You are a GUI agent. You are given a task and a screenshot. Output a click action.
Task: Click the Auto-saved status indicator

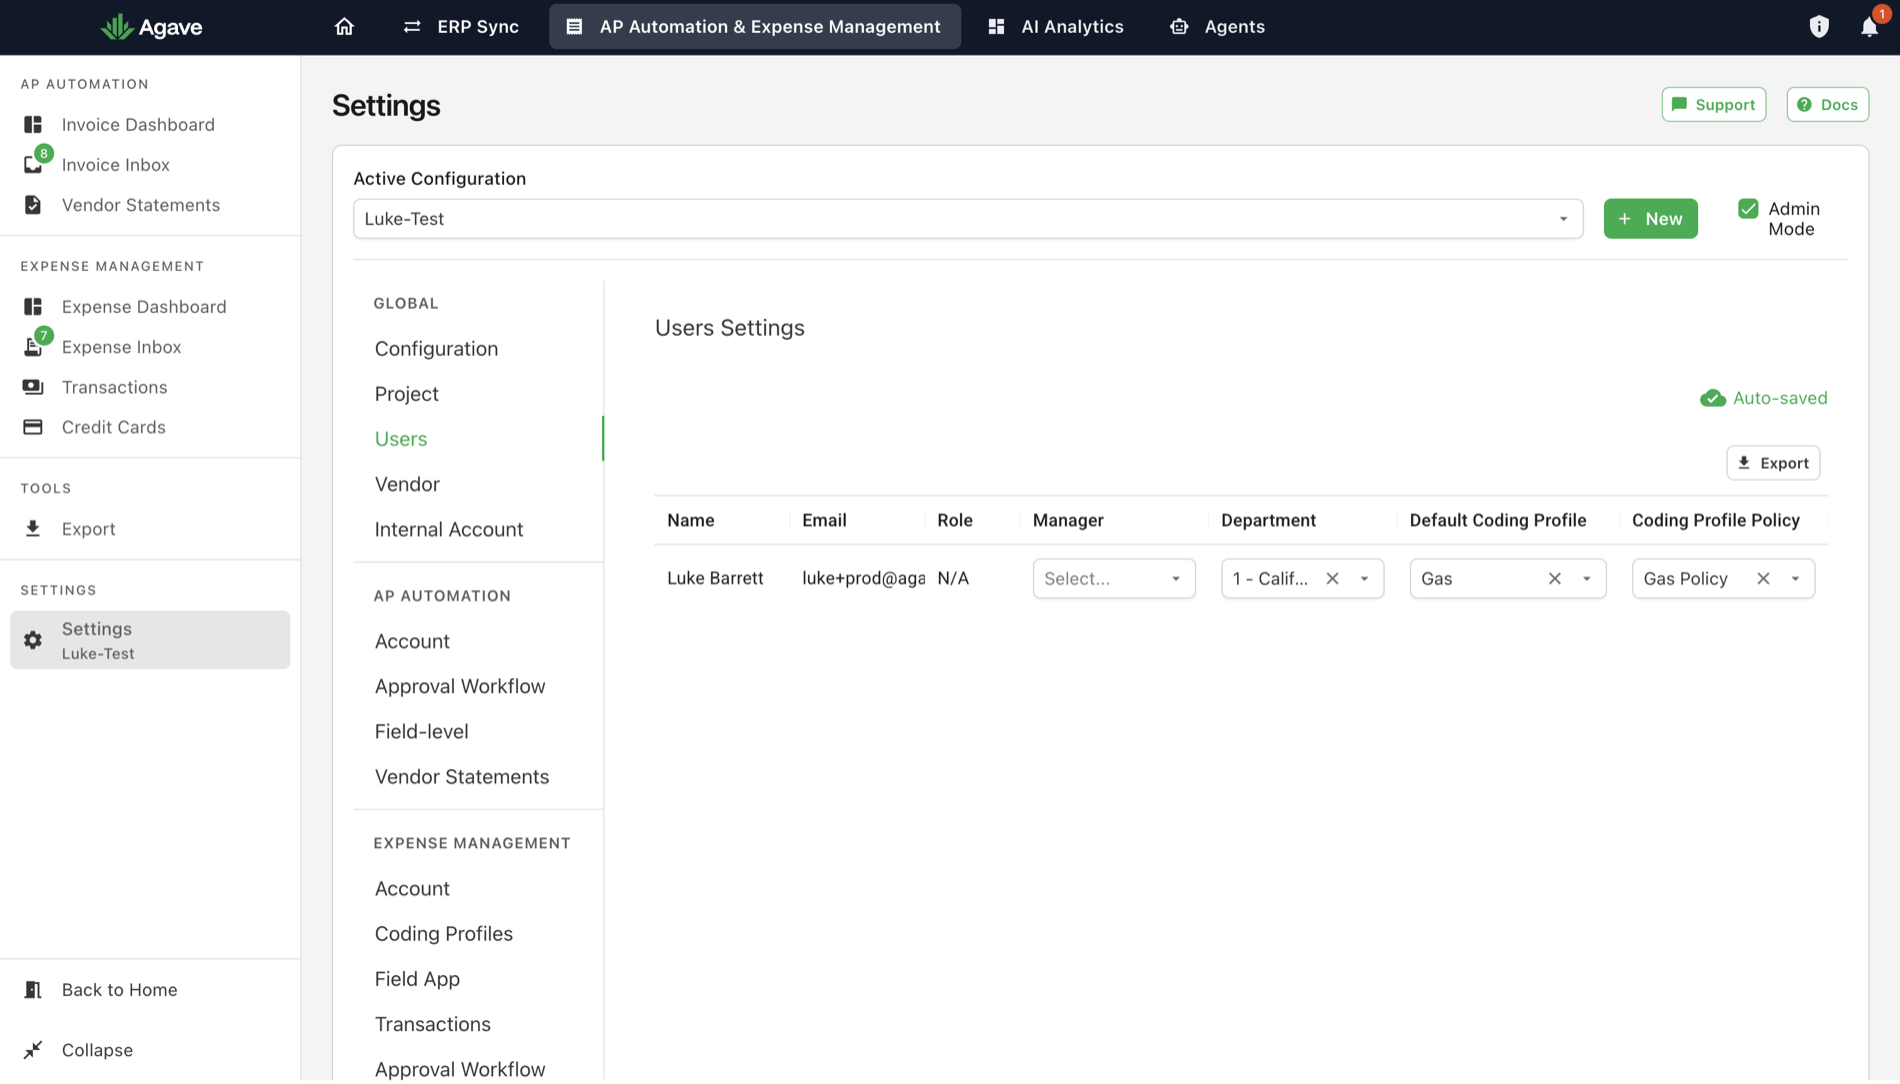(1763, 399)
